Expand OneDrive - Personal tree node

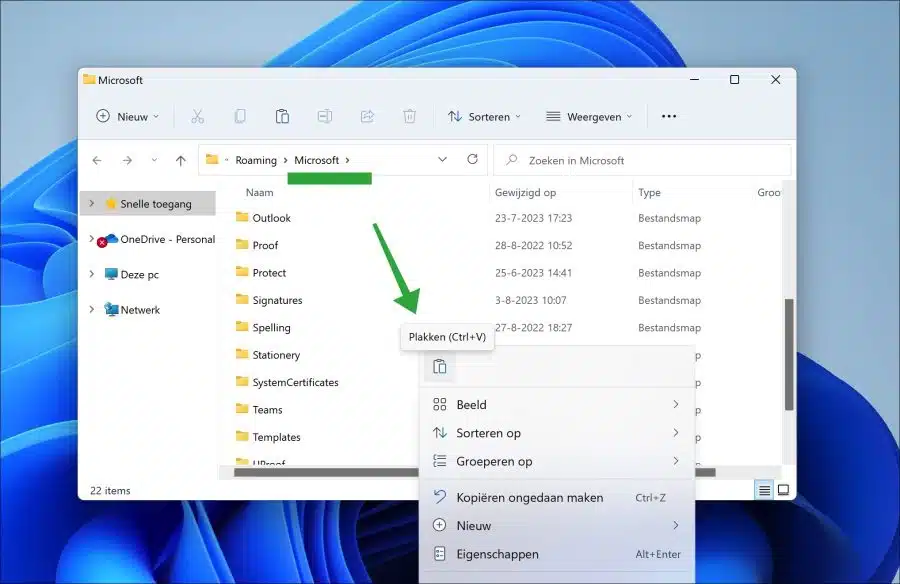[x=92, y=238]
